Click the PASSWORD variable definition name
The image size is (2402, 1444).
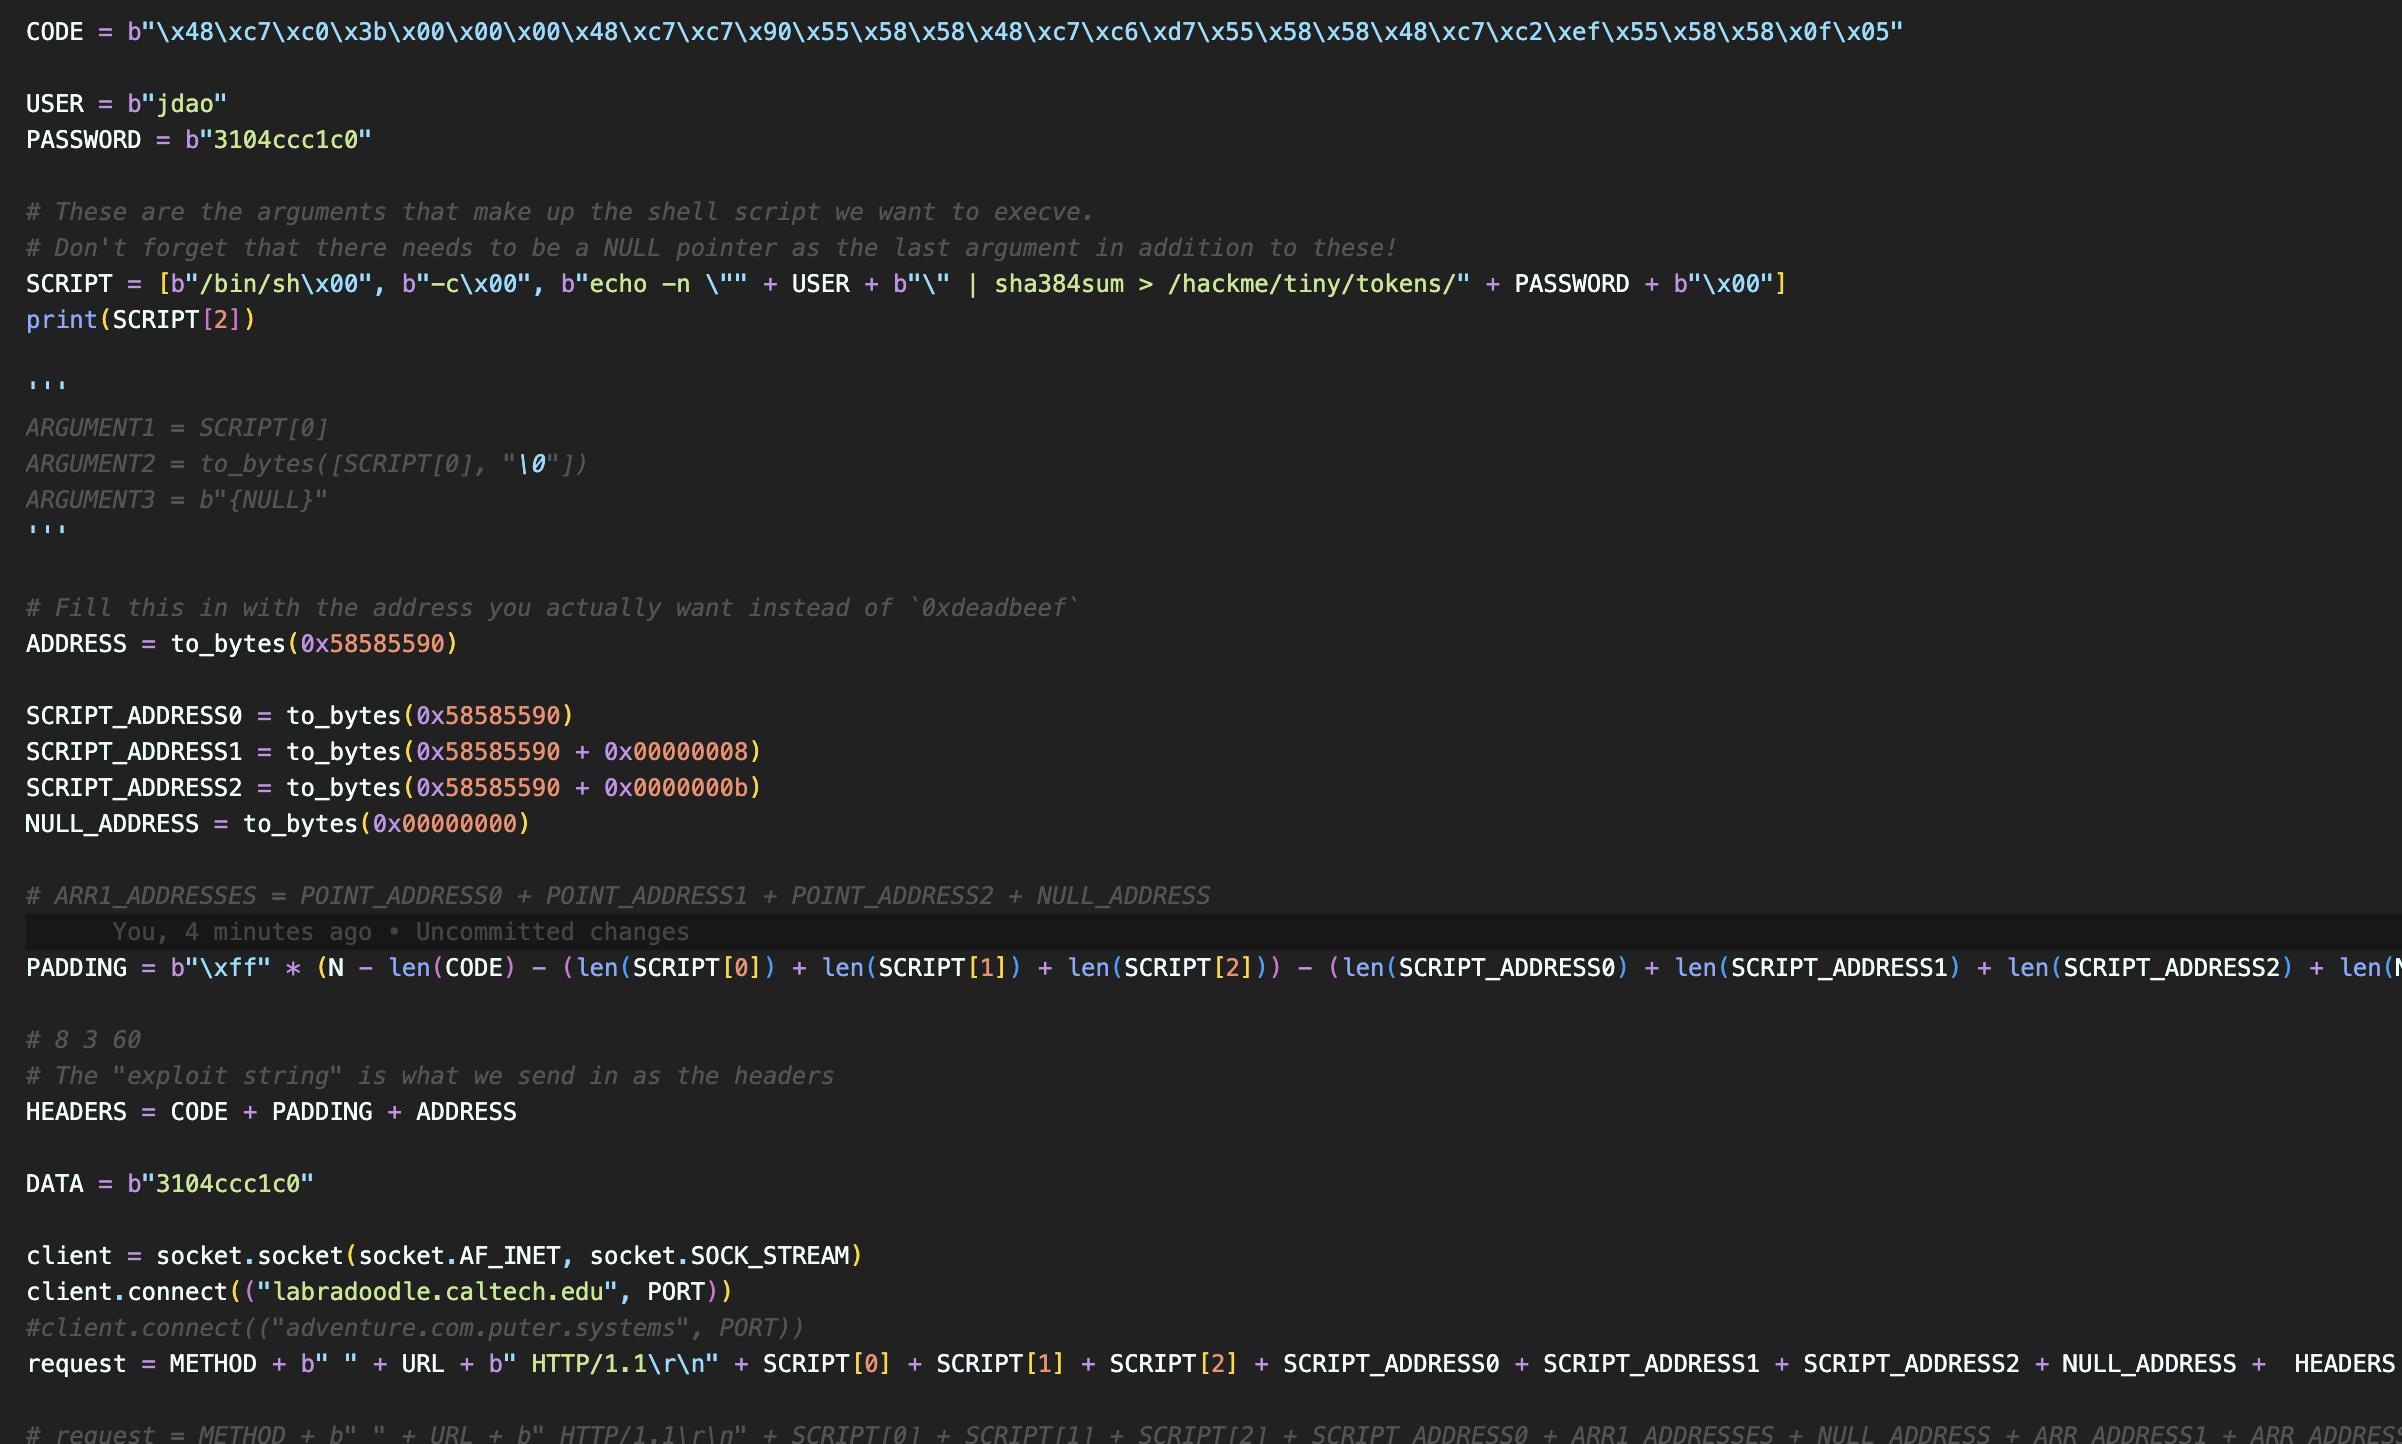tap(83, 140)
